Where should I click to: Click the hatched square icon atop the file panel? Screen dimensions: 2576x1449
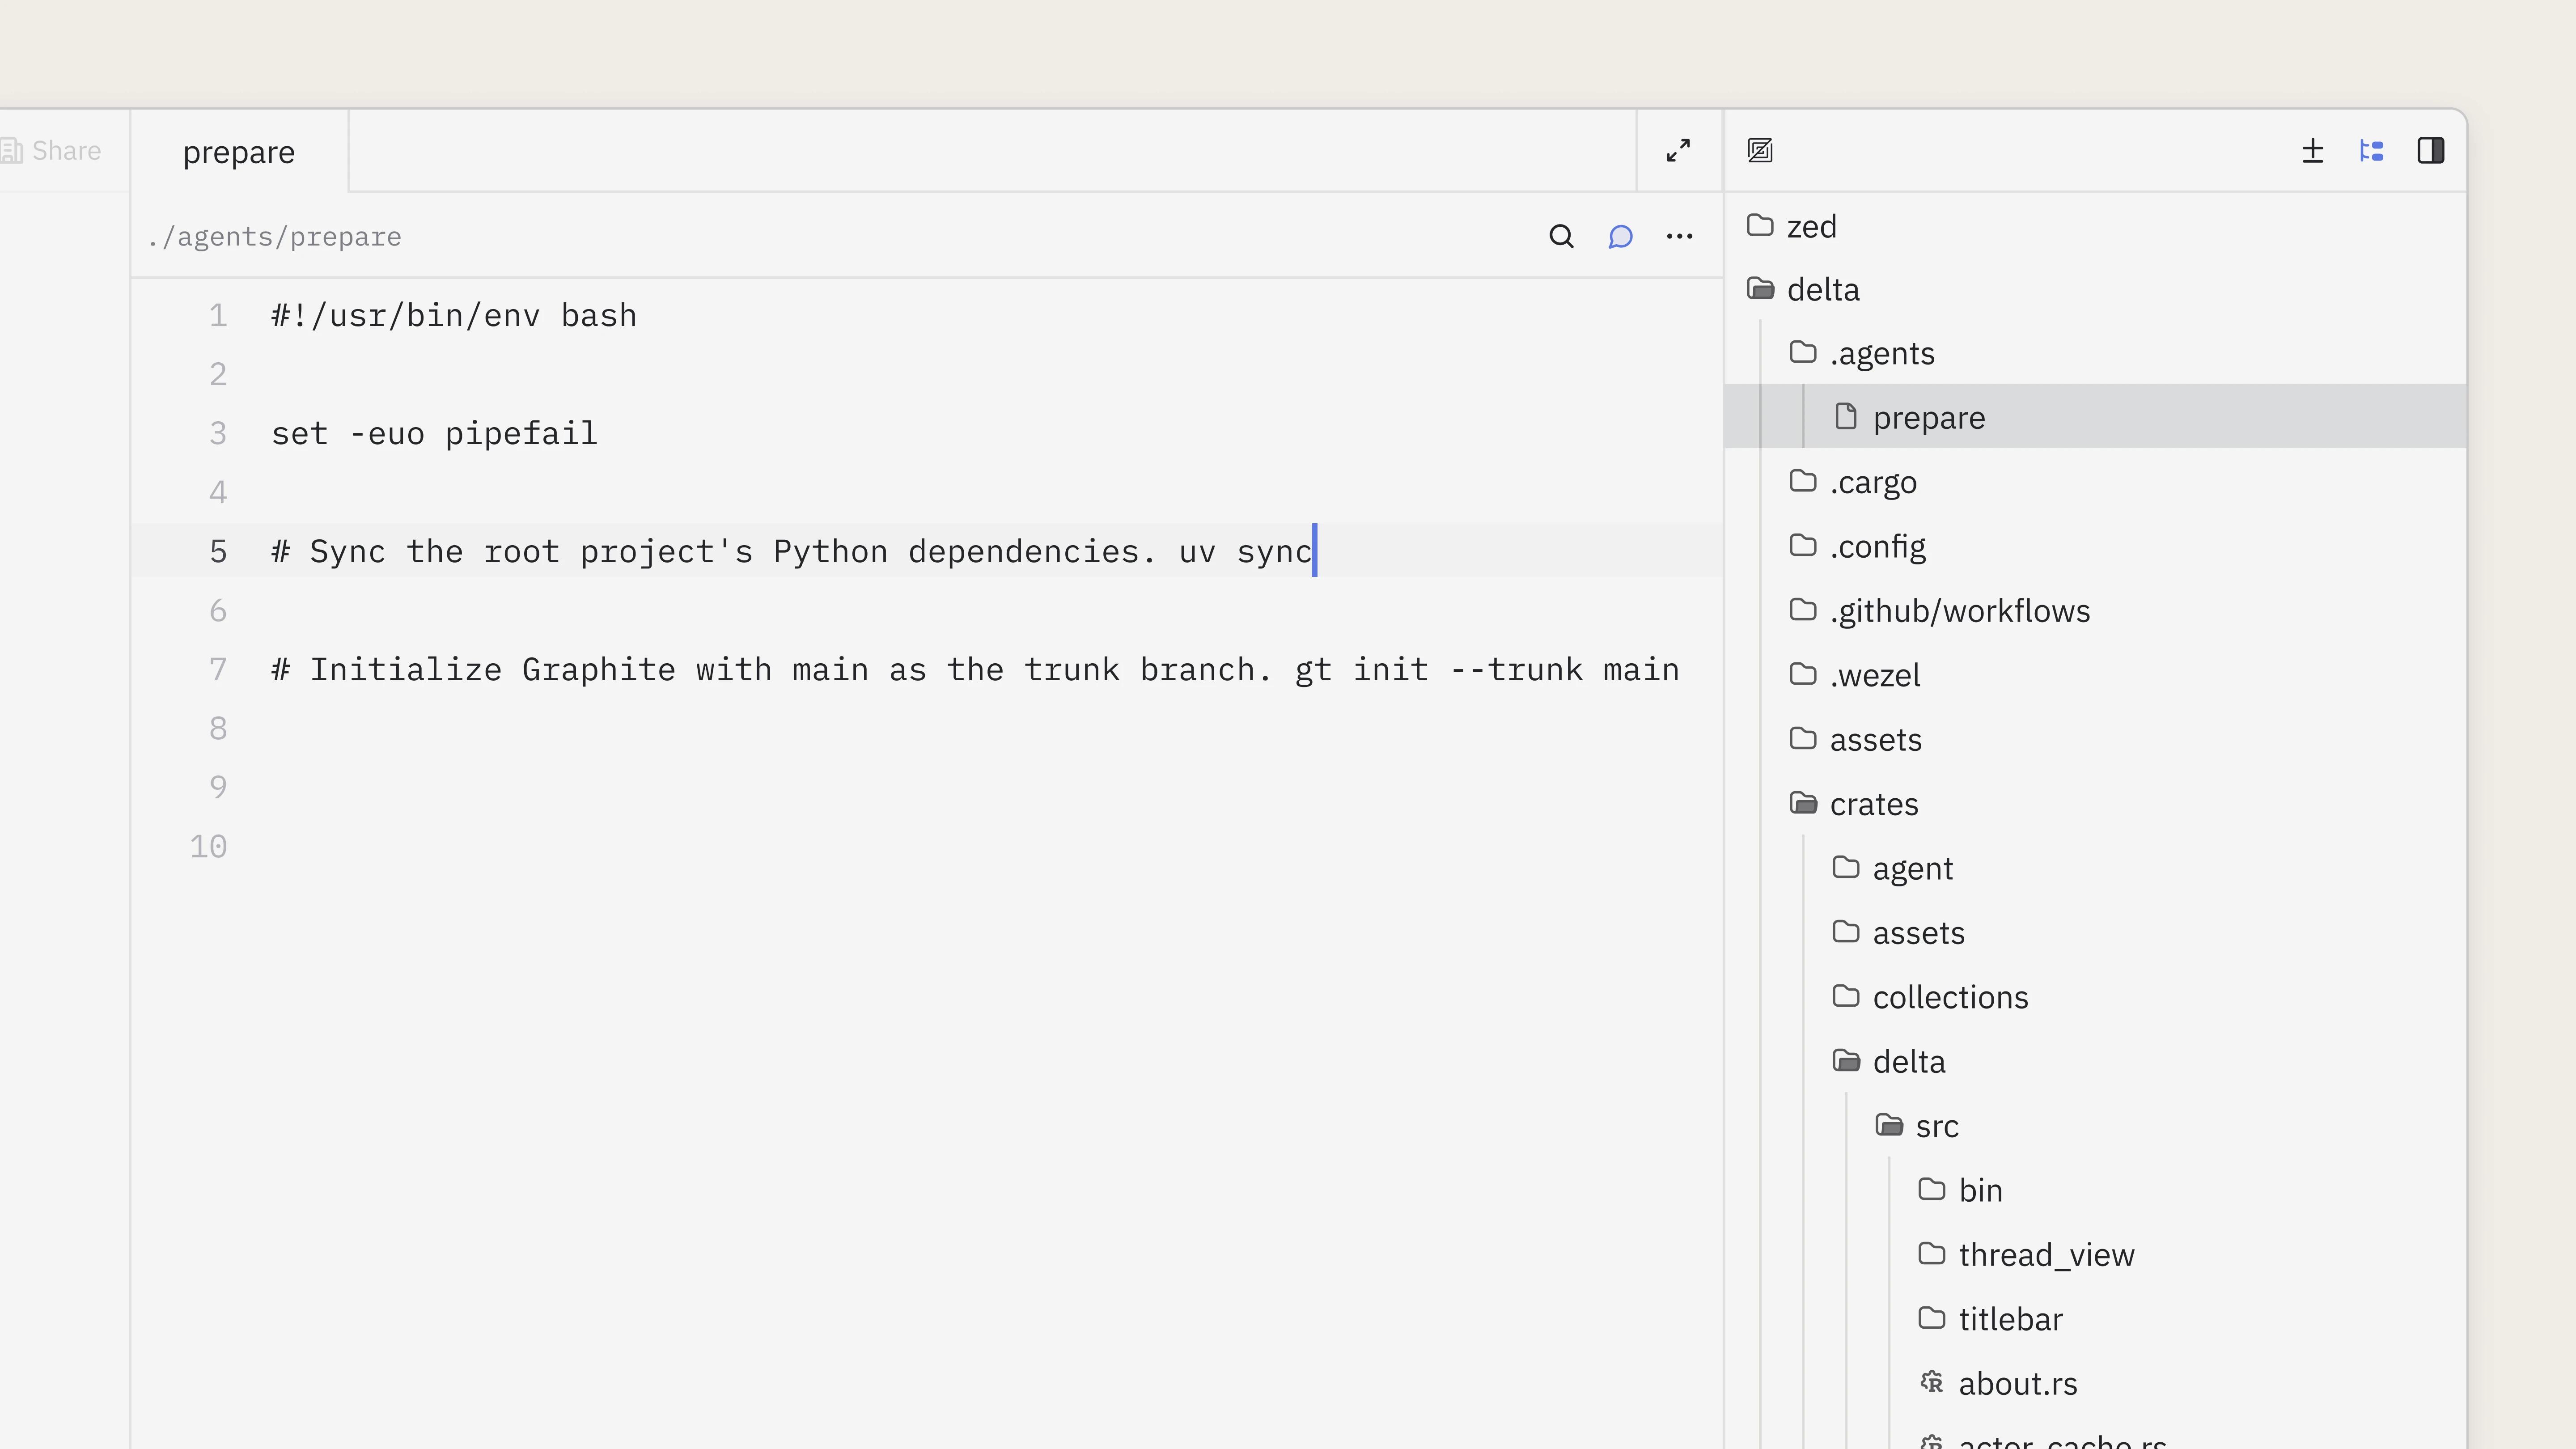pyautogui.click(x=1760, y=151)
